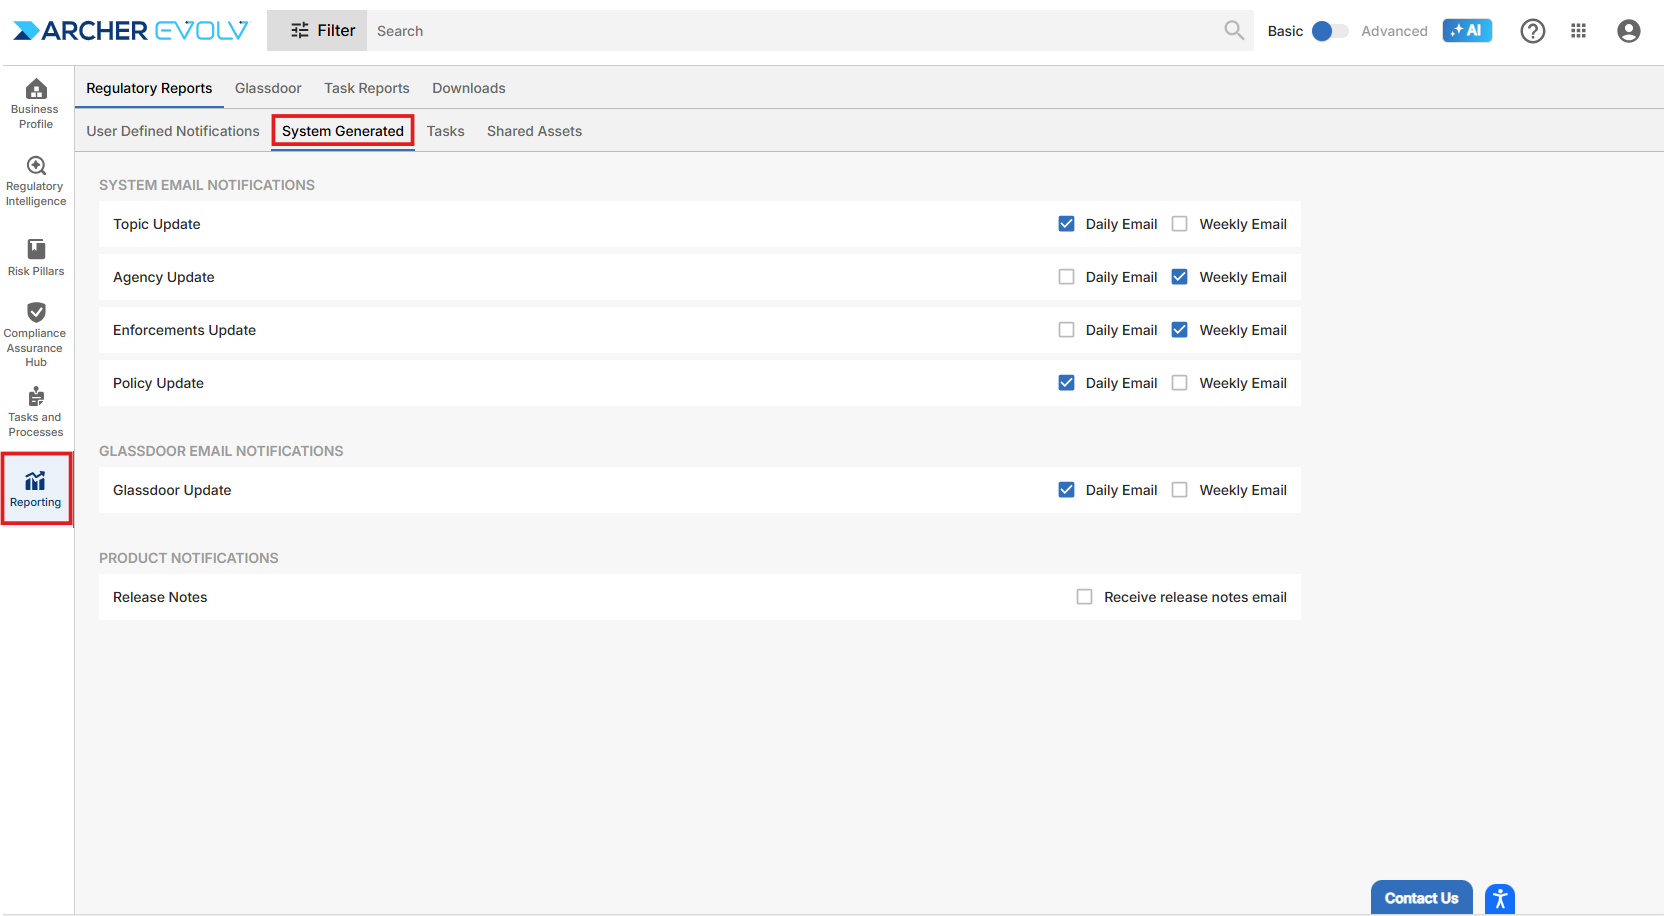
Task: Select the User Defined Notifications tab
Action: point(172,131)
